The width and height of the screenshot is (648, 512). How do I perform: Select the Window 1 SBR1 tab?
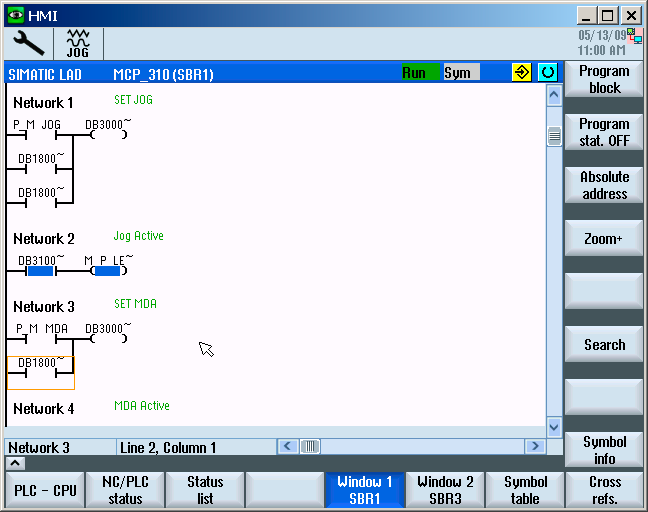pos(364,490)
